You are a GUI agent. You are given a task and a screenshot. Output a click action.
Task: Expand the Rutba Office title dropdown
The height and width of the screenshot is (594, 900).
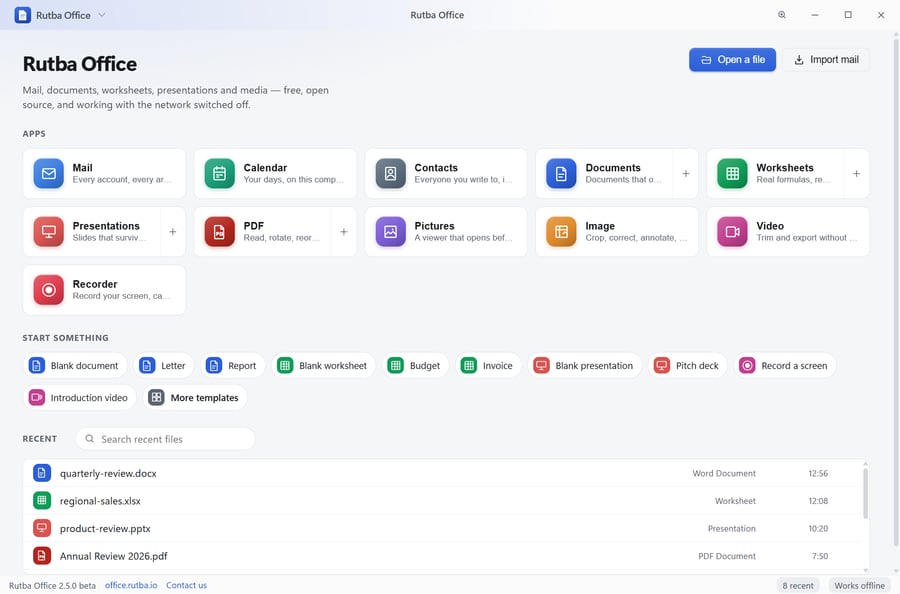point(102,15)
